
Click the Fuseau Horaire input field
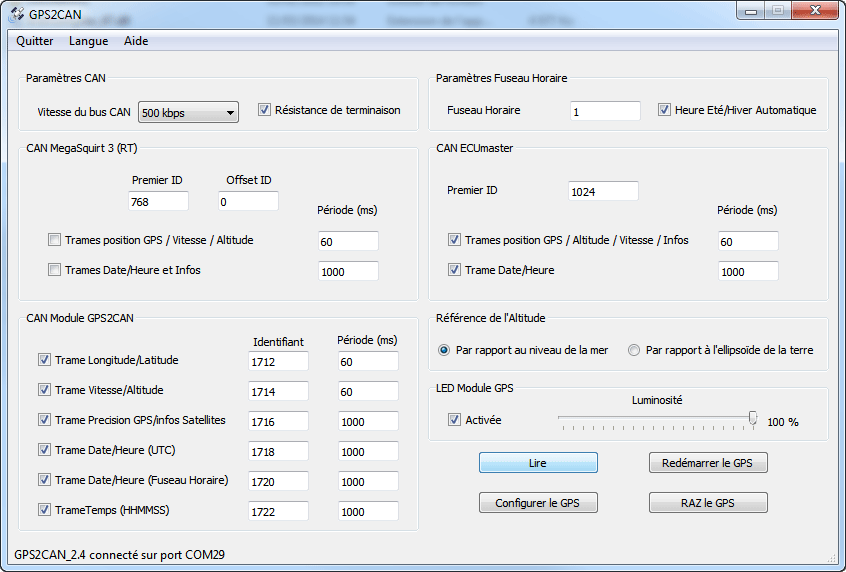click(x=605, y=111)
